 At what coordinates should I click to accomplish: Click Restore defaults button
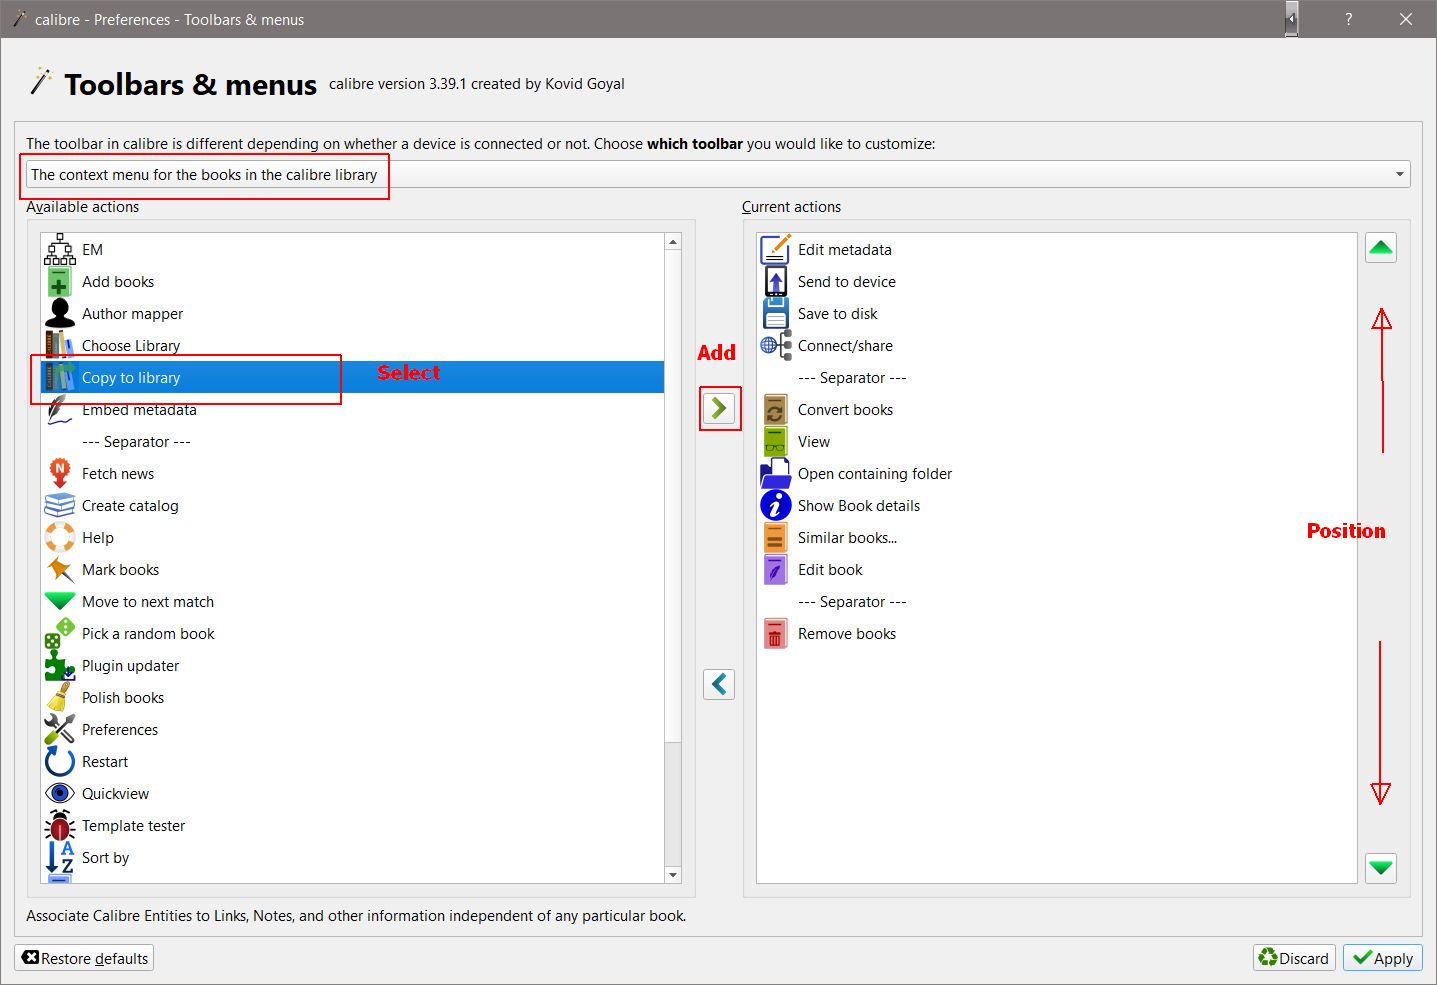pyautogui.click(x=84, y=958)
